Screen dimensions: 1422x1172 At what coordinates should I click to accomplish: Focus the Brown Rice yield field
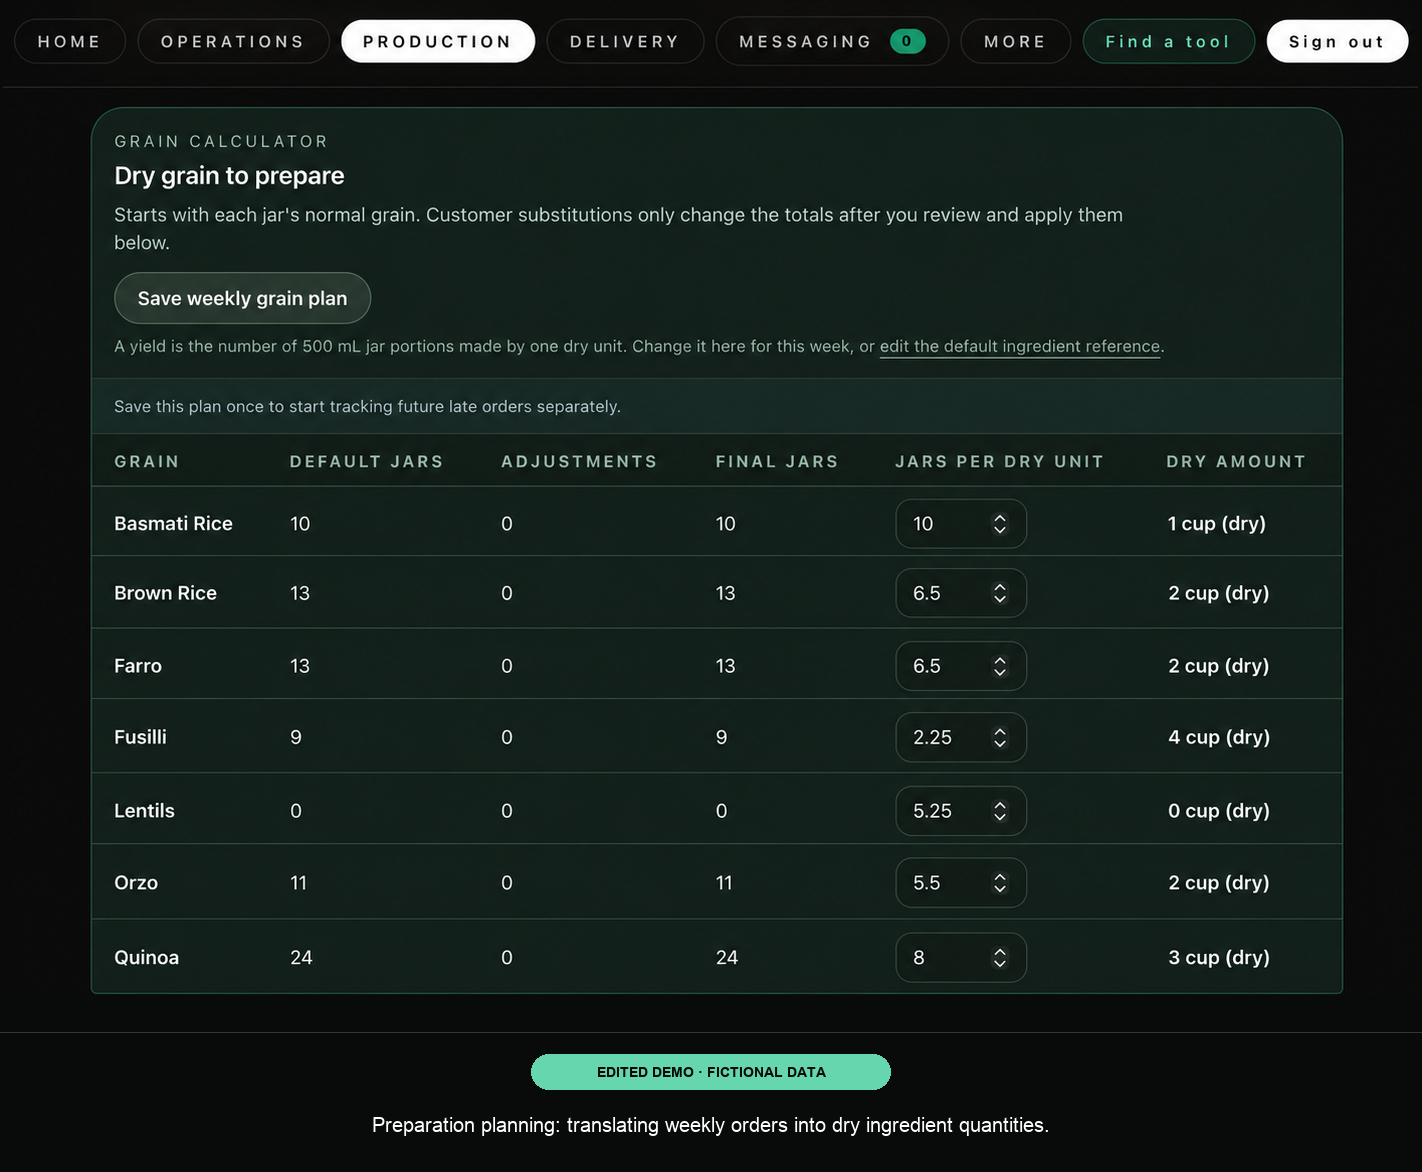tap(961, 593)
